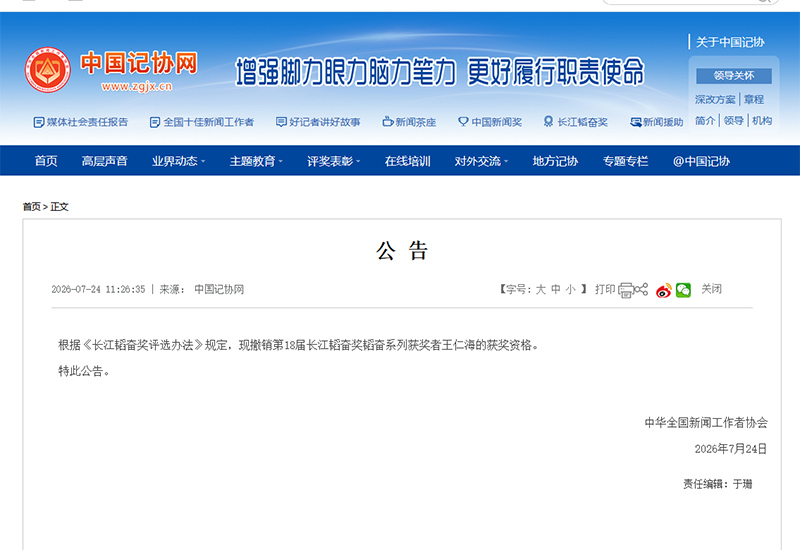Viewport: 800px width, 550px height.
Task: Go to 首页 in navigation bar
Action: (x=46, y=161)
